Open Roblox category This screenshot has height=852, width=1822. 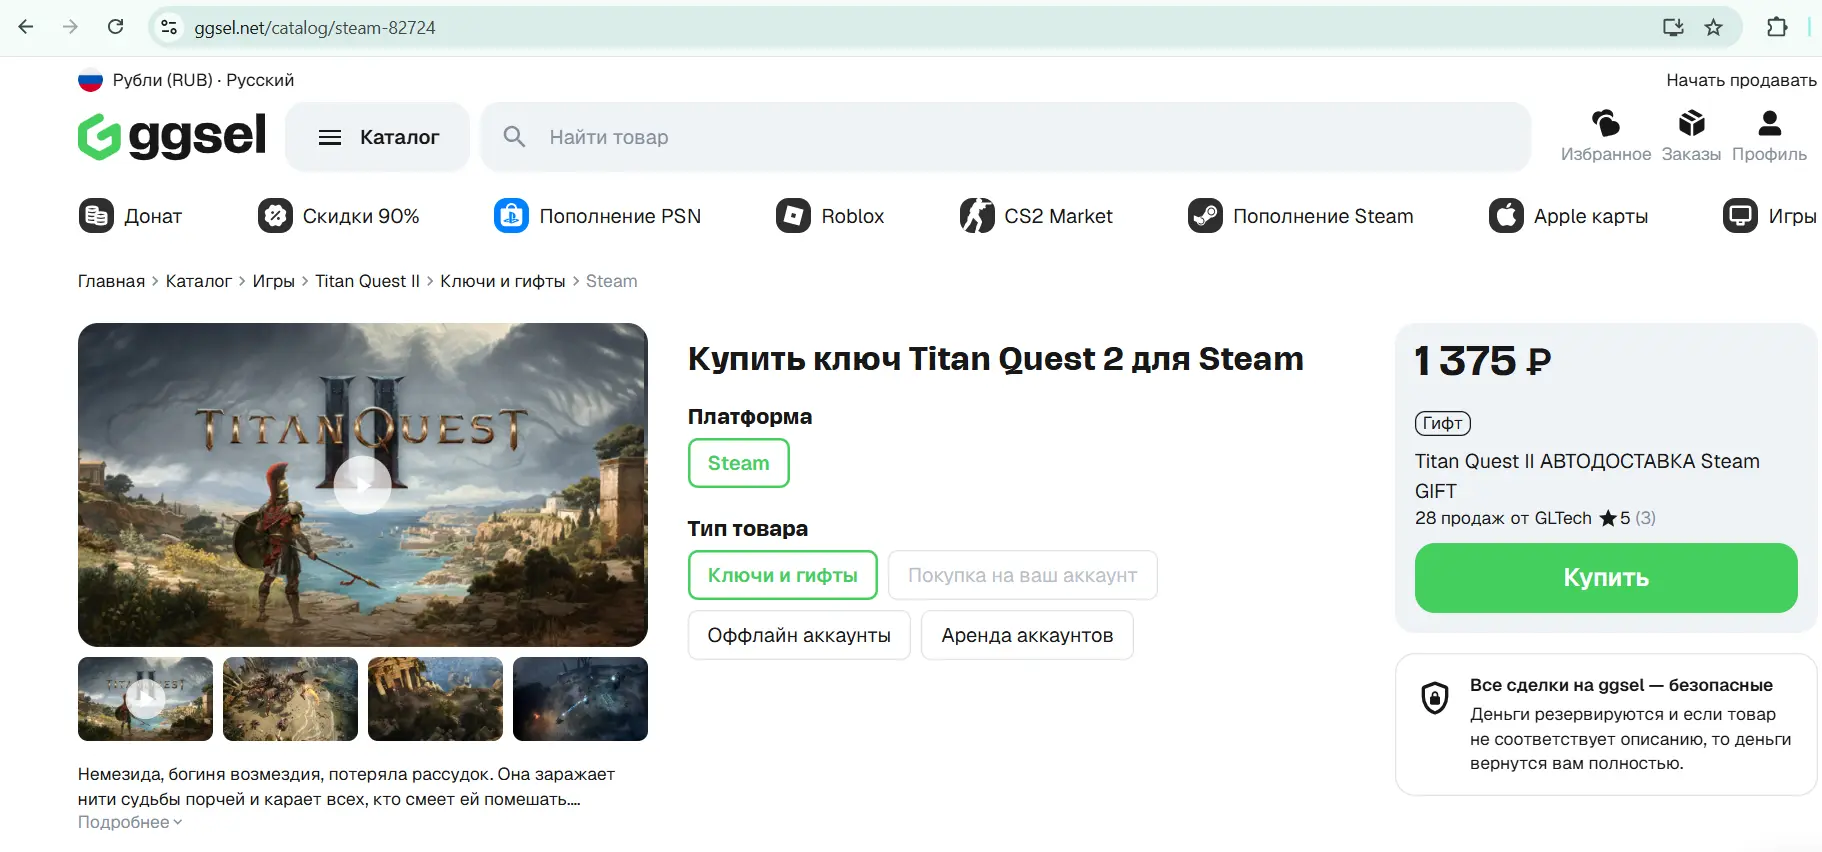(830, 216)
